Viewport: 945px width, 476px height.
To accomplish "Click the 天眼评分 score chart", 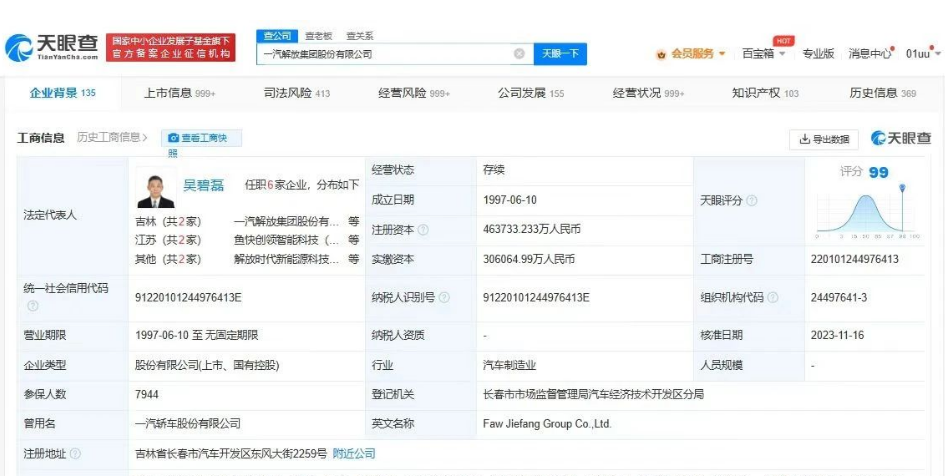I will click(868, 211).
